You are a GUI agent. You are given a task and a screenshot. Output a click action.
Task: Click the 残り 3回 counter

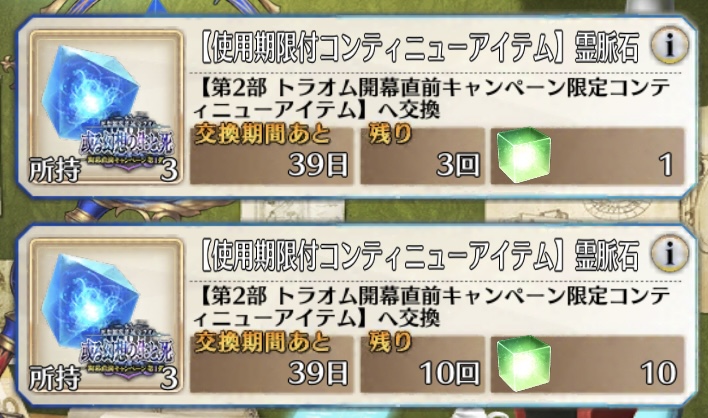point(423,155)
